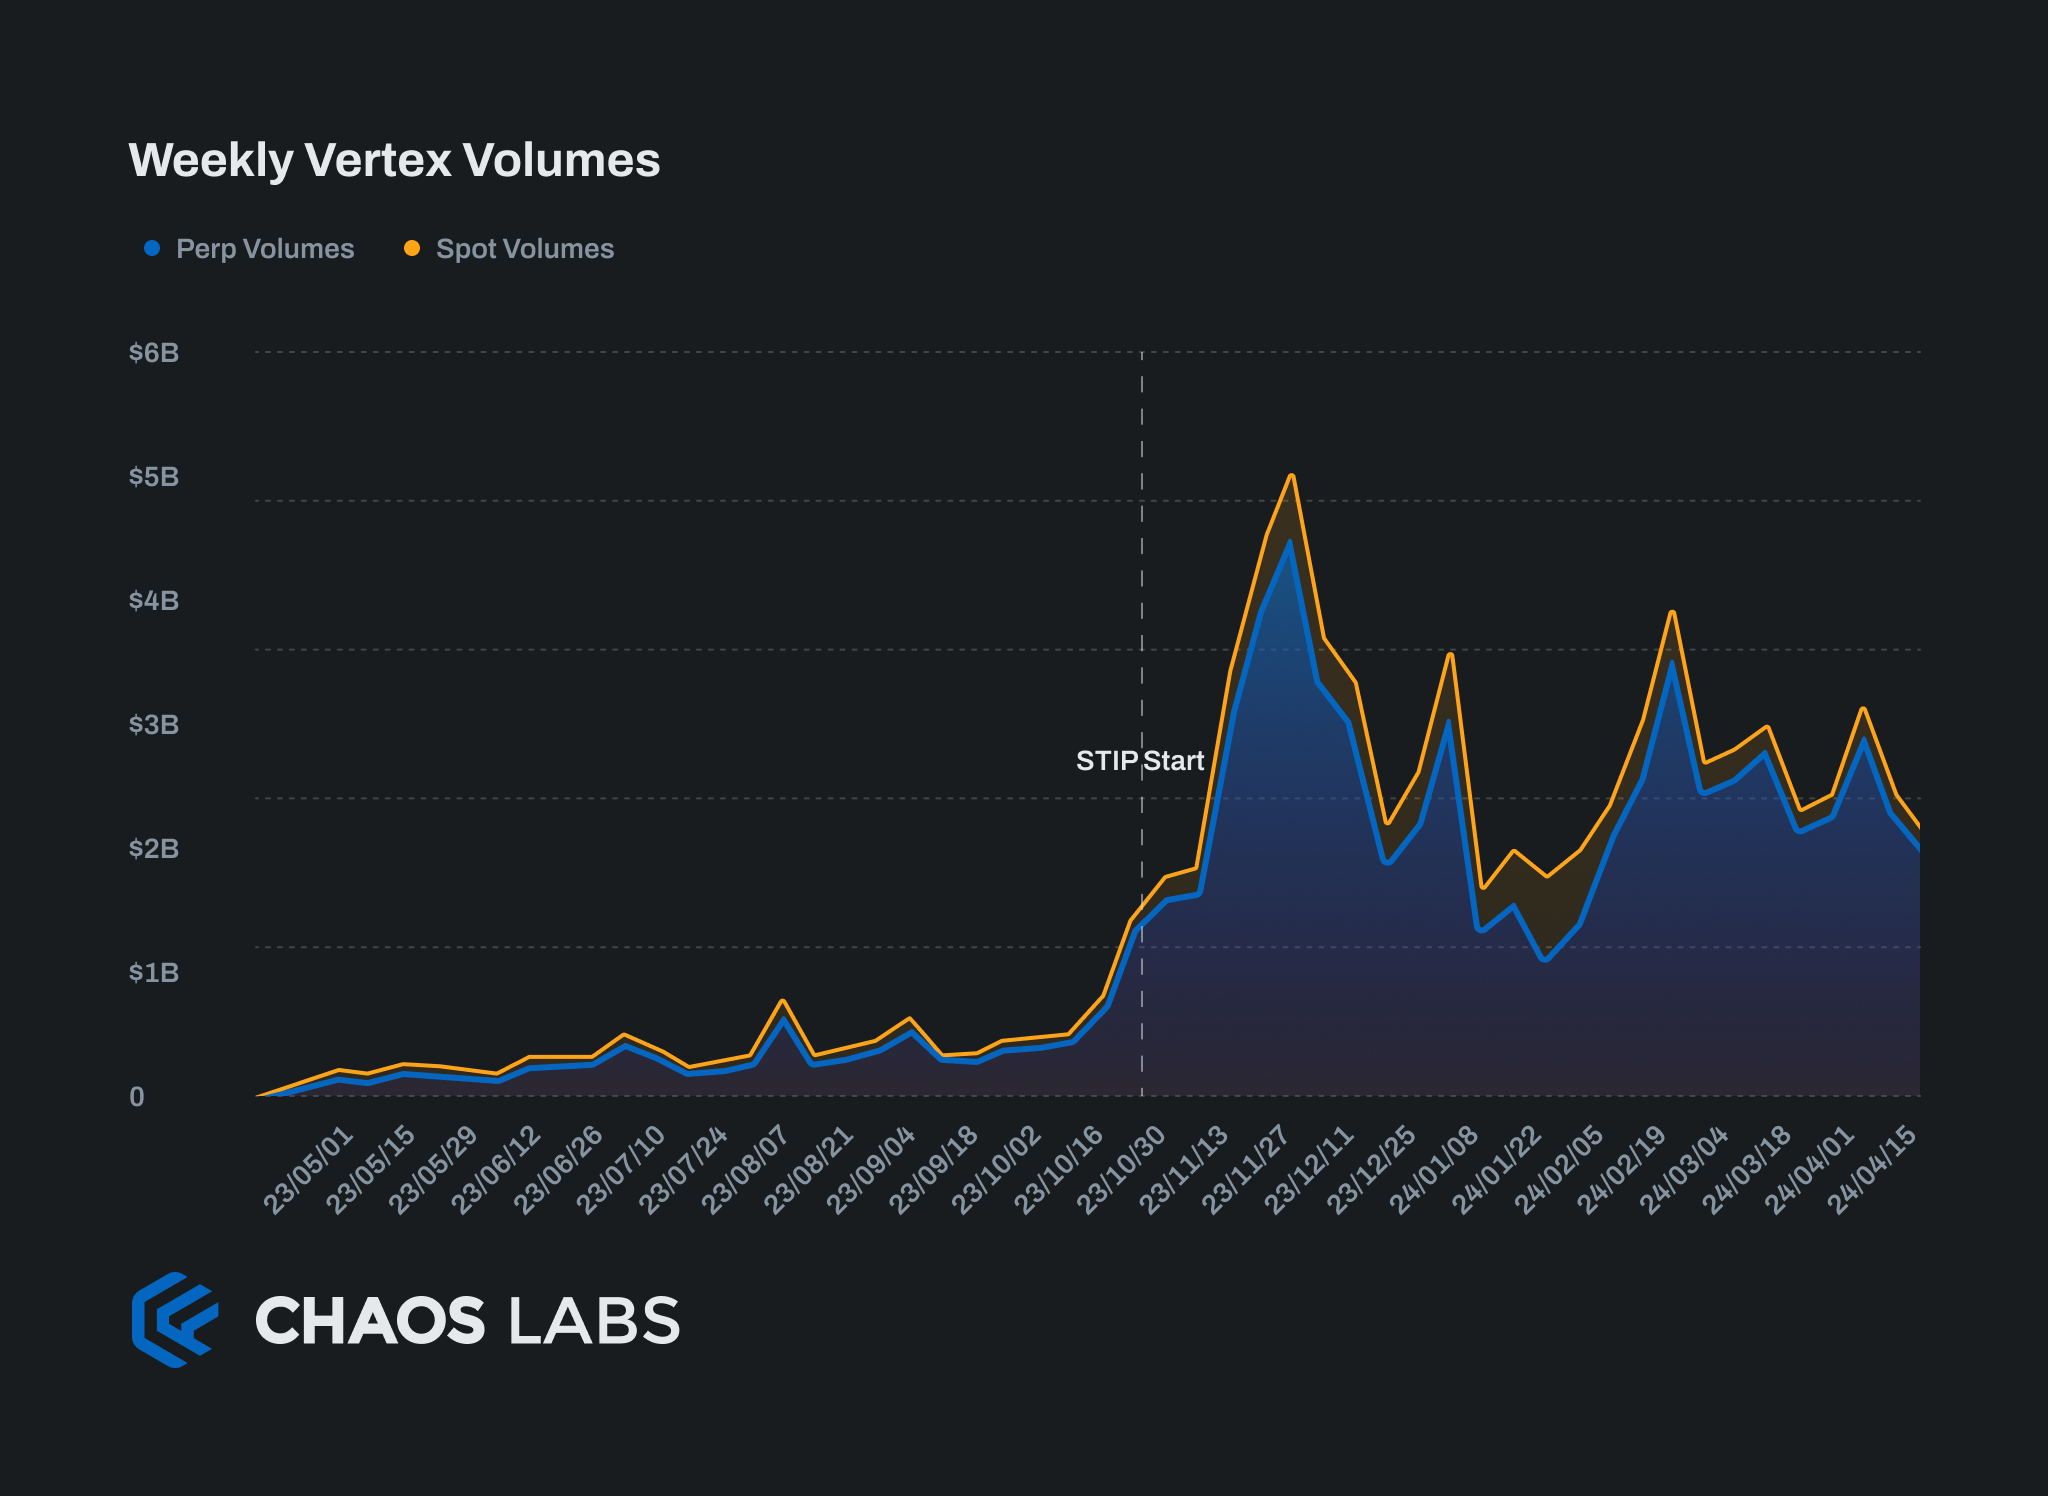The height and width of the screenshot is (1496, 2048).
Task: Click the CHAOS LABS wordmark text
Action: click(468, 1320)
